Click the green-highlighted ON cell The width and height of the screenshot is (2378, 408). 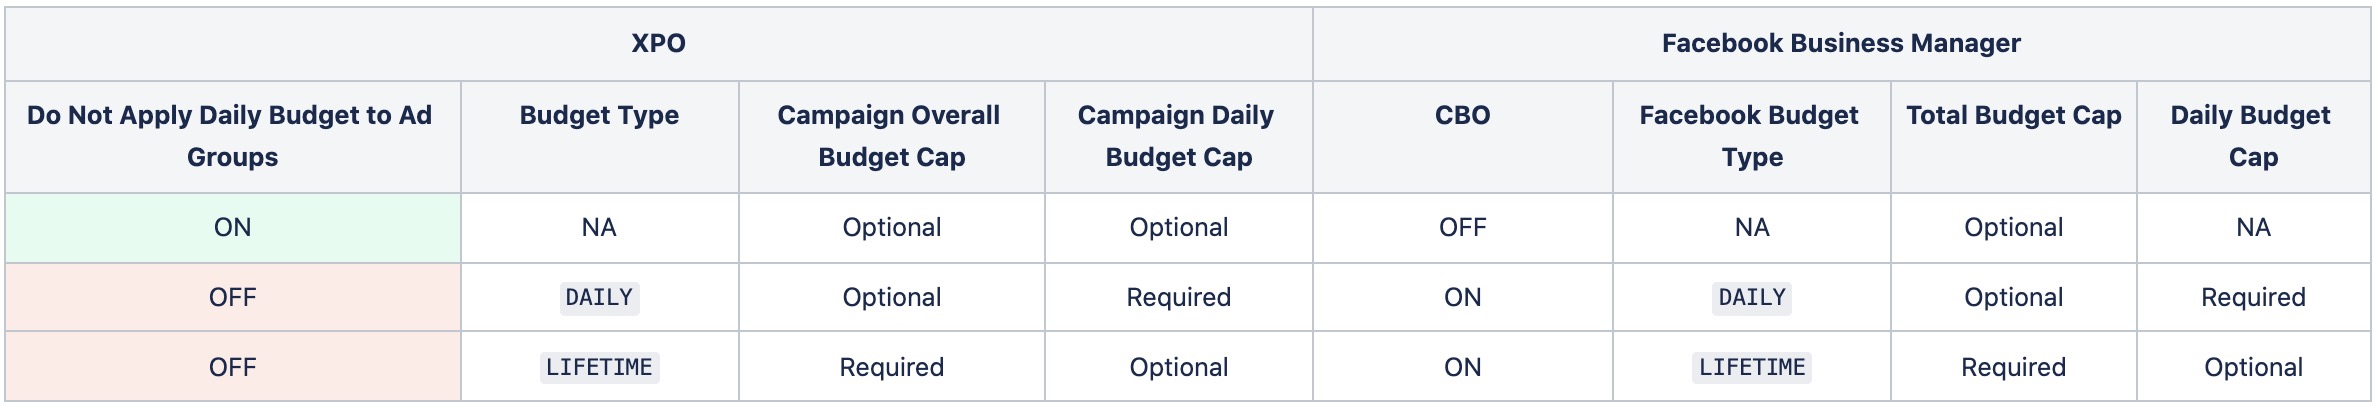coord(232,228)
